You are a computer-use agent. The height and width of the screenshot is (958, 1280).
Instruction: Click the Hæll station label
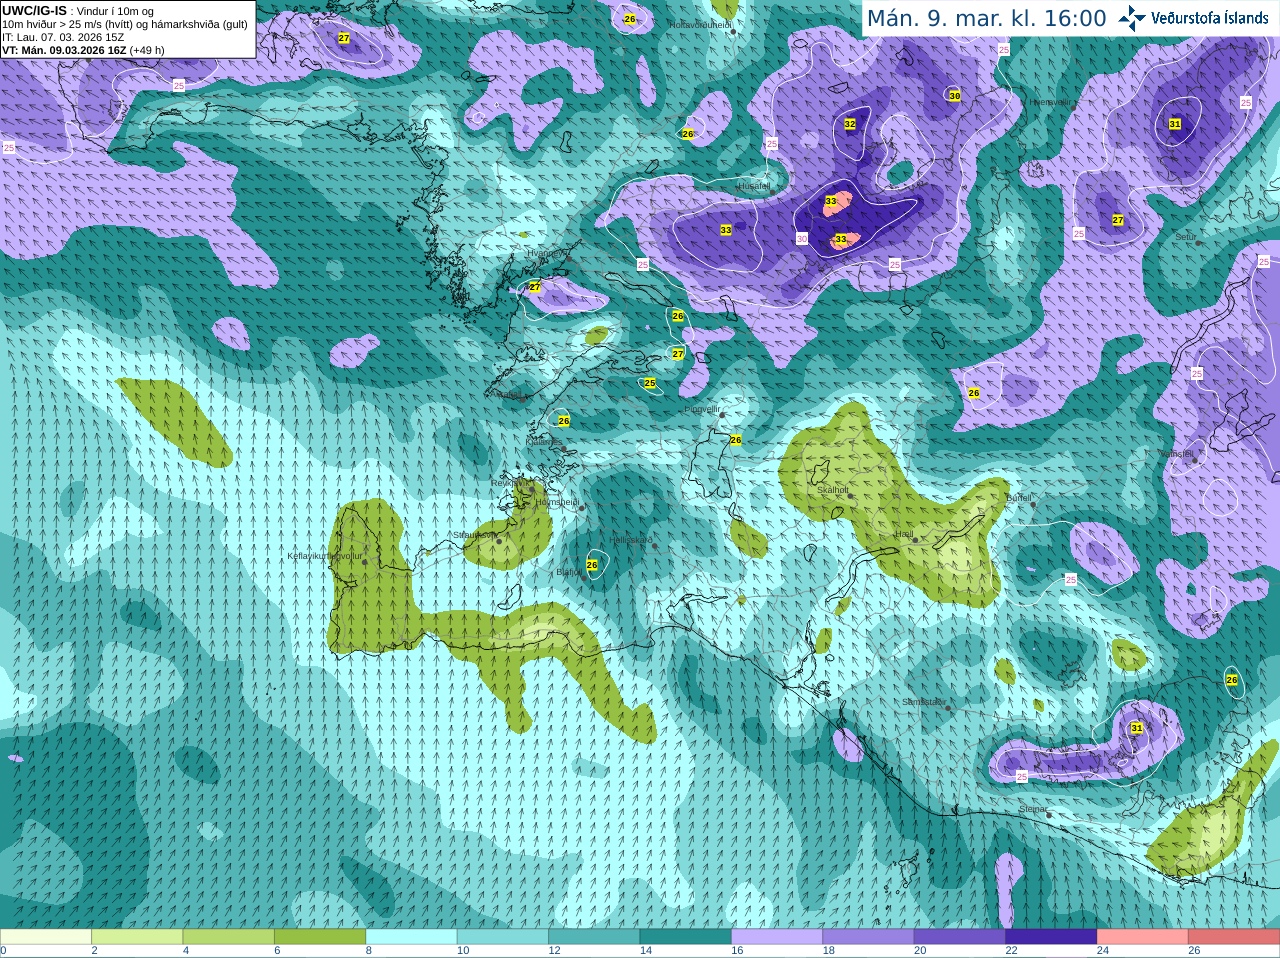[x=904, y=534]
